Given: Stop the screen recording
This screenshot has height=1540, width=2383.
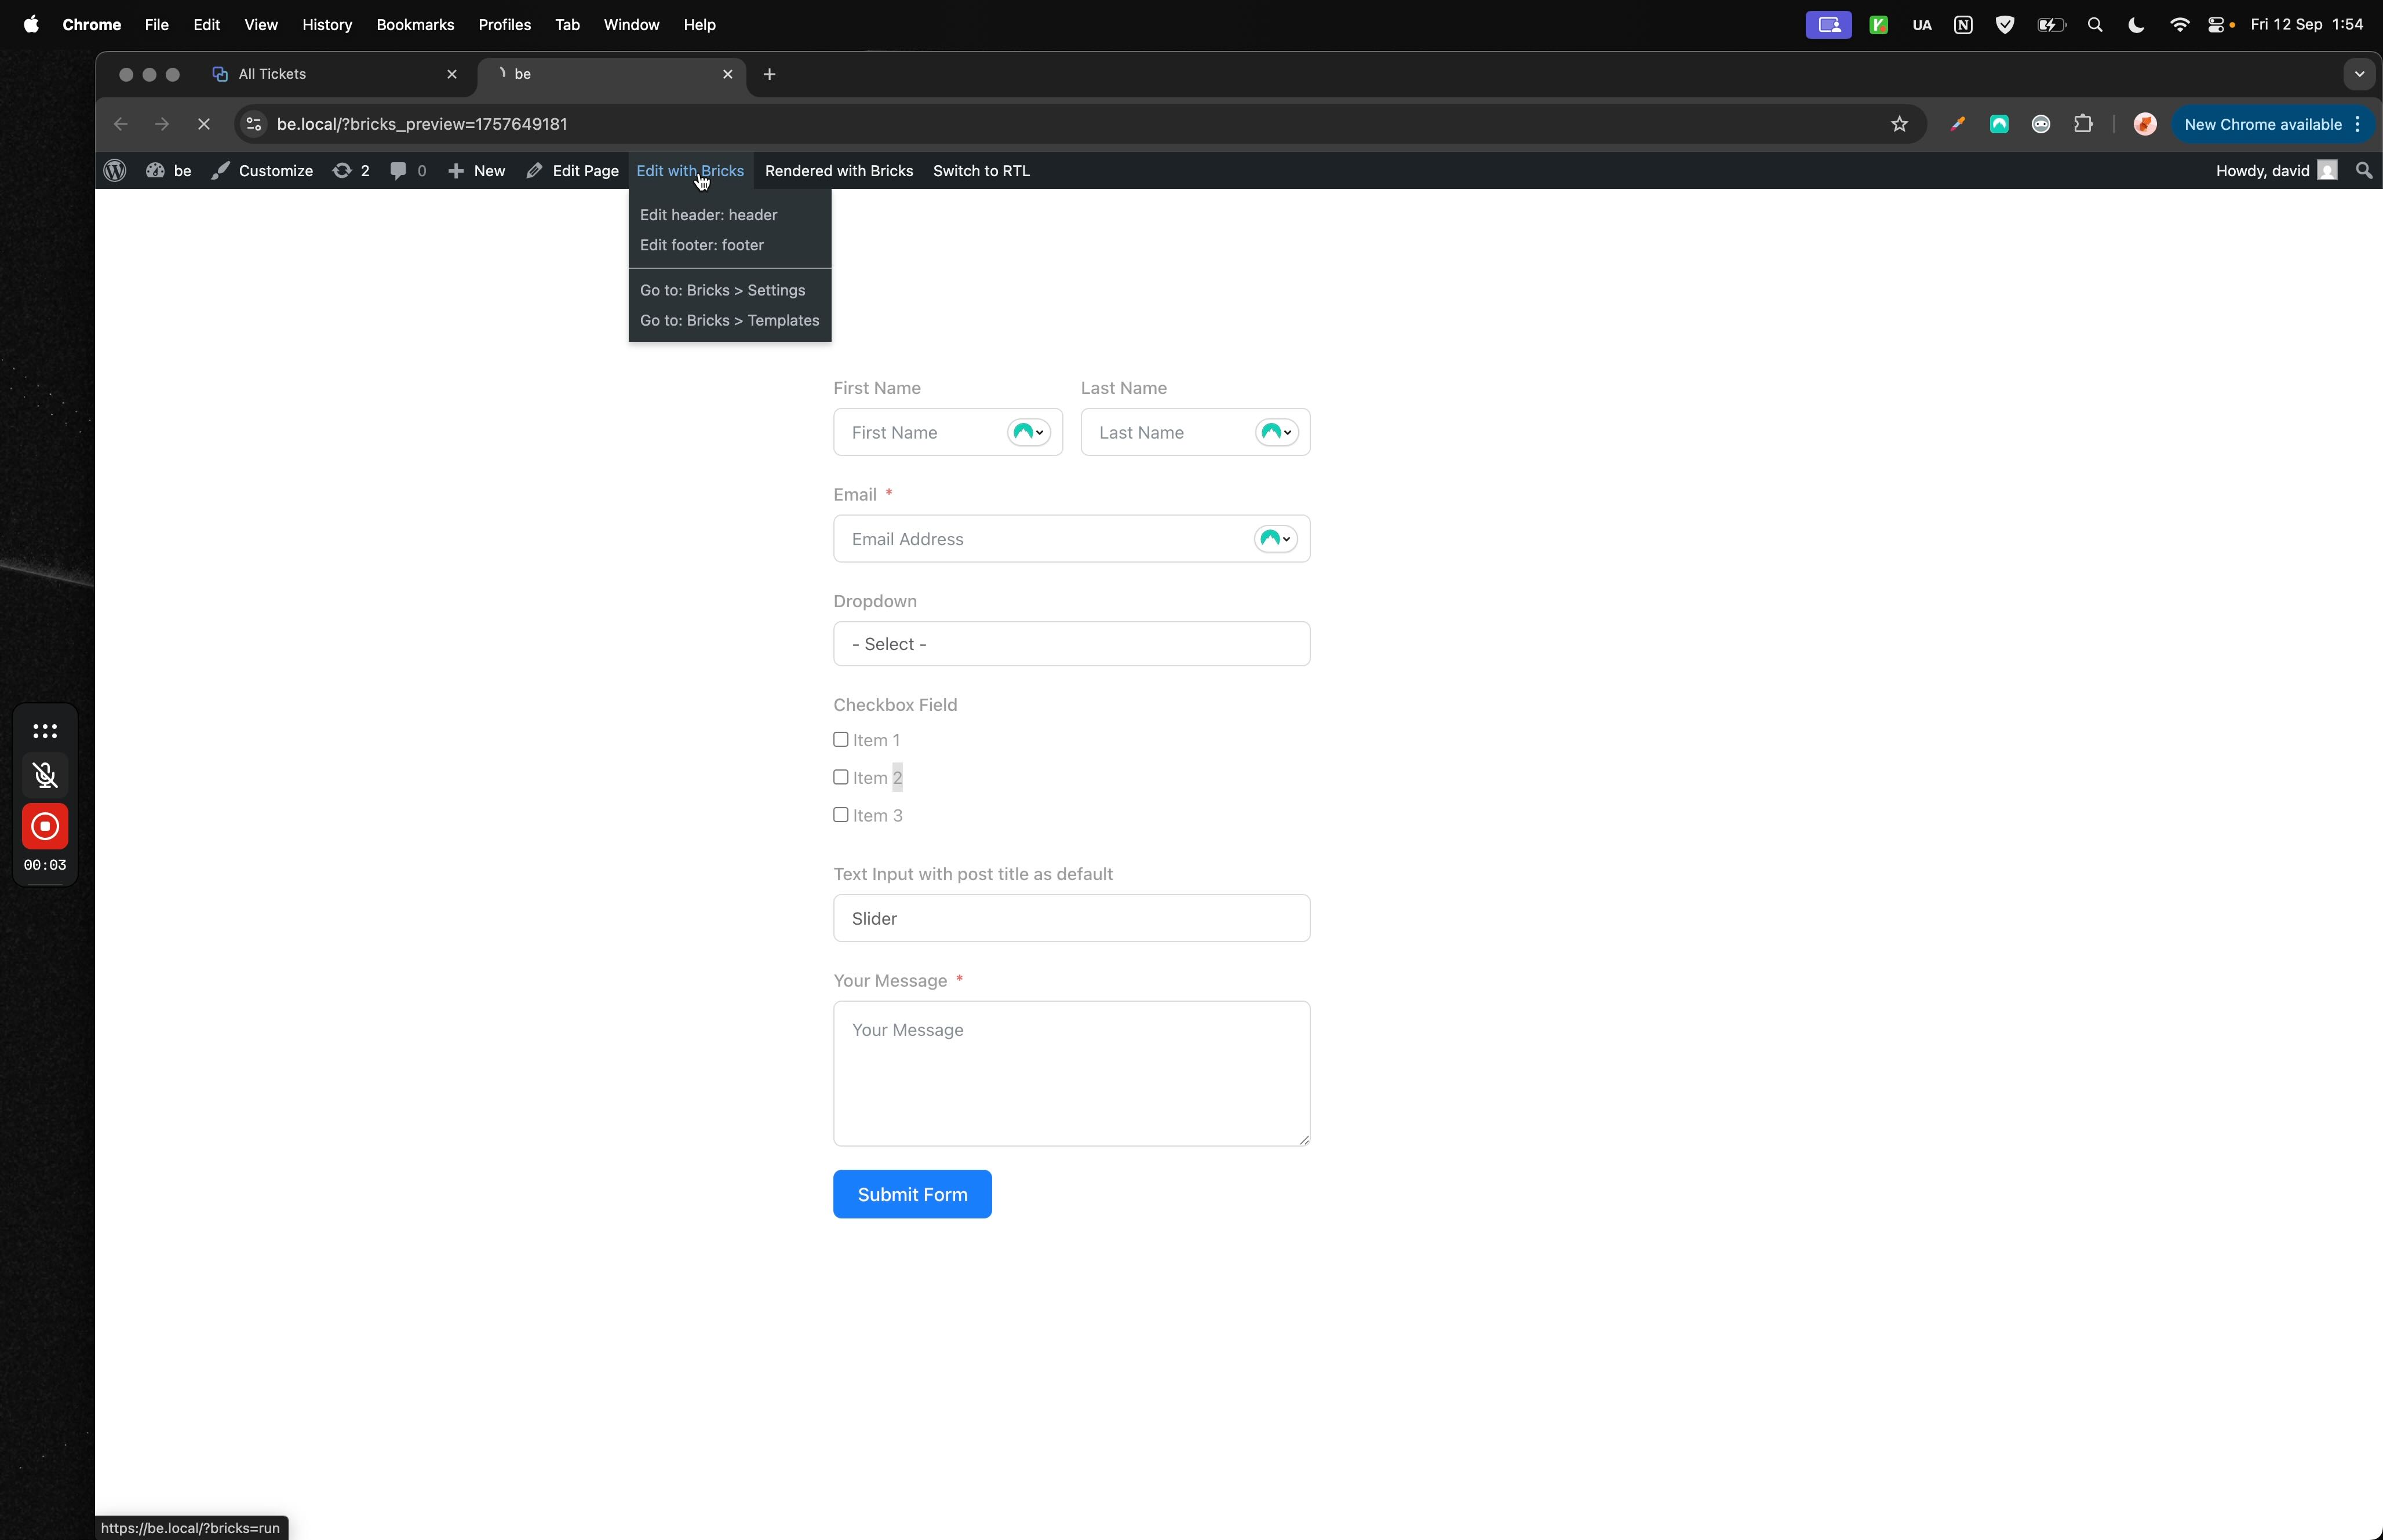Looking at the screenshot, I should pos(45,826).
